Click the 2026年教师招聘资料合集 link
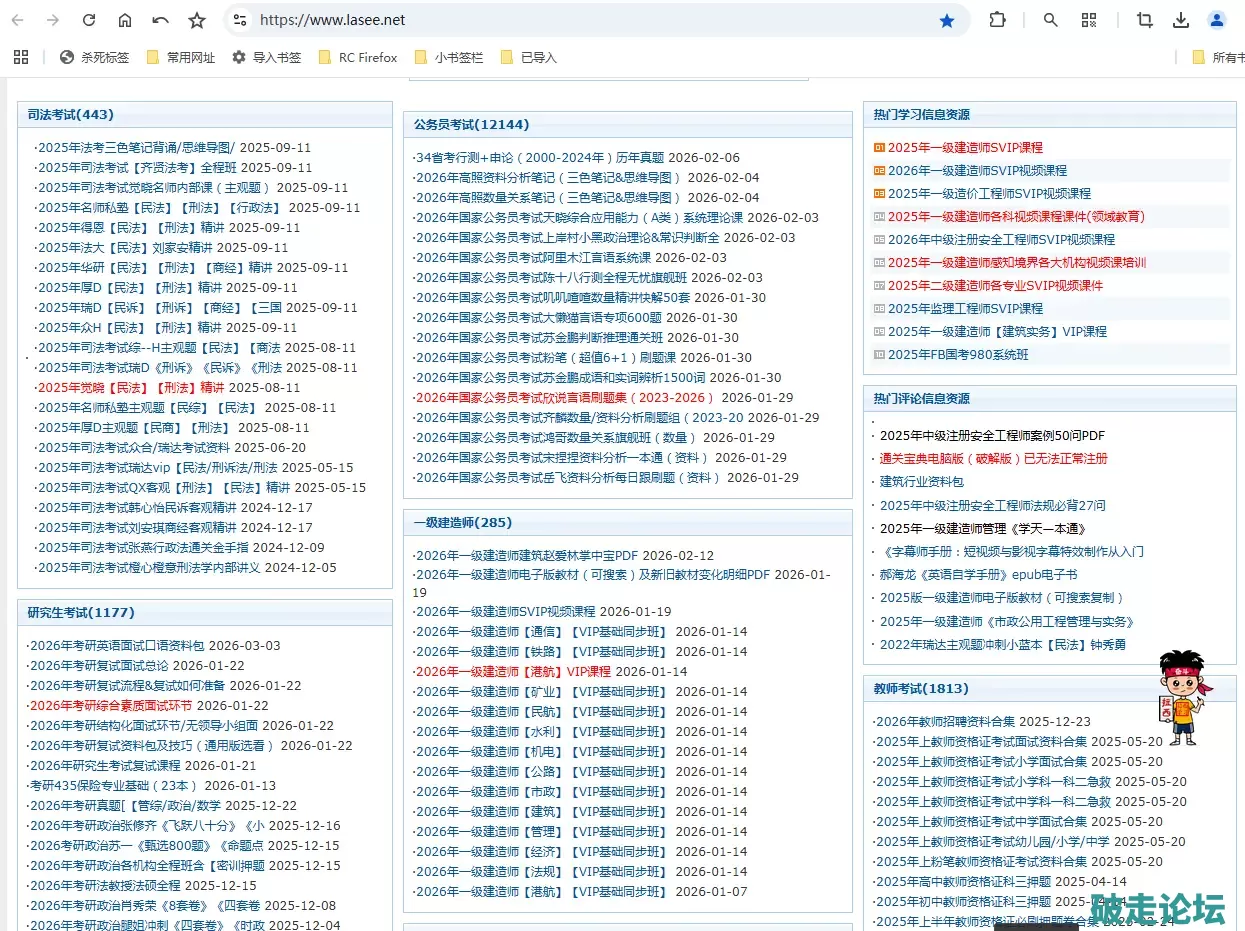Screen dimensions: 1245x931 coord(945,721)
